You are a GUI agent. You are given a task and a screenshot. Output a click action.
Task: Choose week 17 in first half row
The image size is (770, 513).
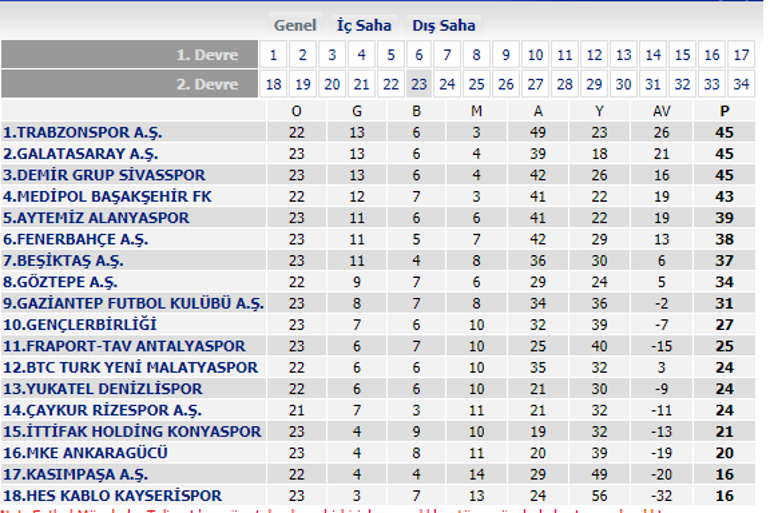click(x=741, y=55)
